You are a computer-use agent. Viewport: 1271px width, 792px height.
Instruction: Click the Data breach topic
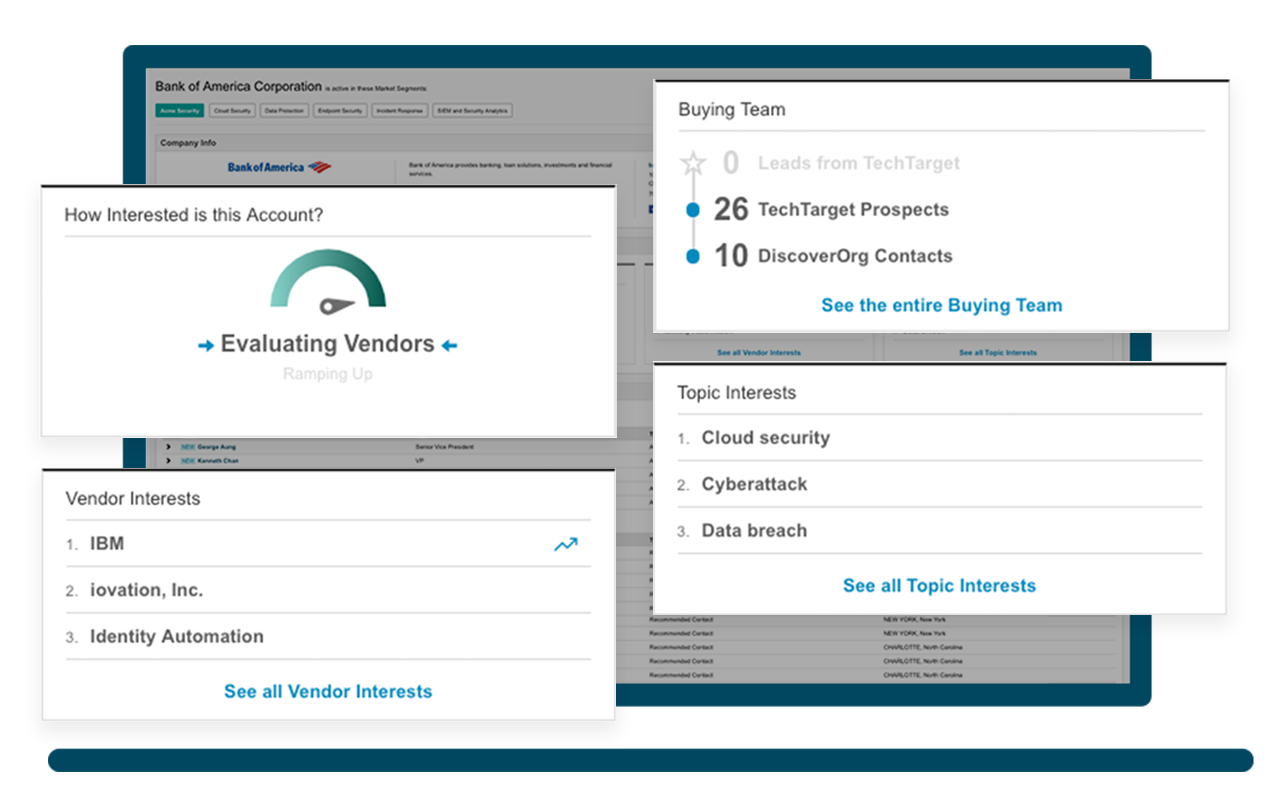pyautogui.click(x=754, y=530)
